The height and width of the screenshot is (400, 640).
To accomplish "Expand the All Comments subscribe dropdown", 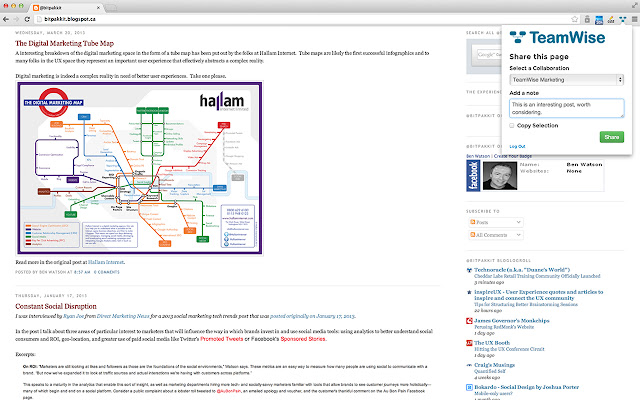I will (x=496, y=235).
